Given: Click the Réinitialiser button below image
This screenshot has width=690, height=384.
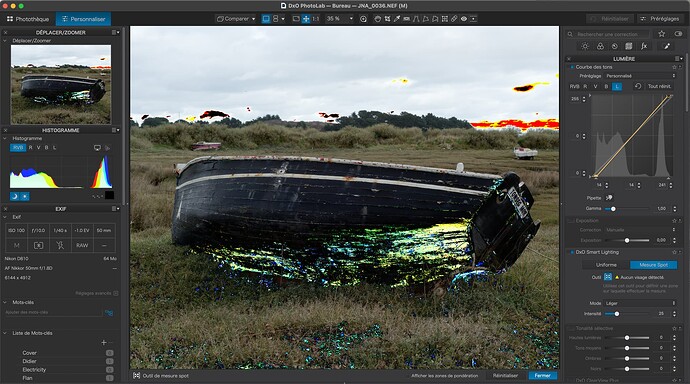Looking at the screenshot, I should click(x=505, y=376).
